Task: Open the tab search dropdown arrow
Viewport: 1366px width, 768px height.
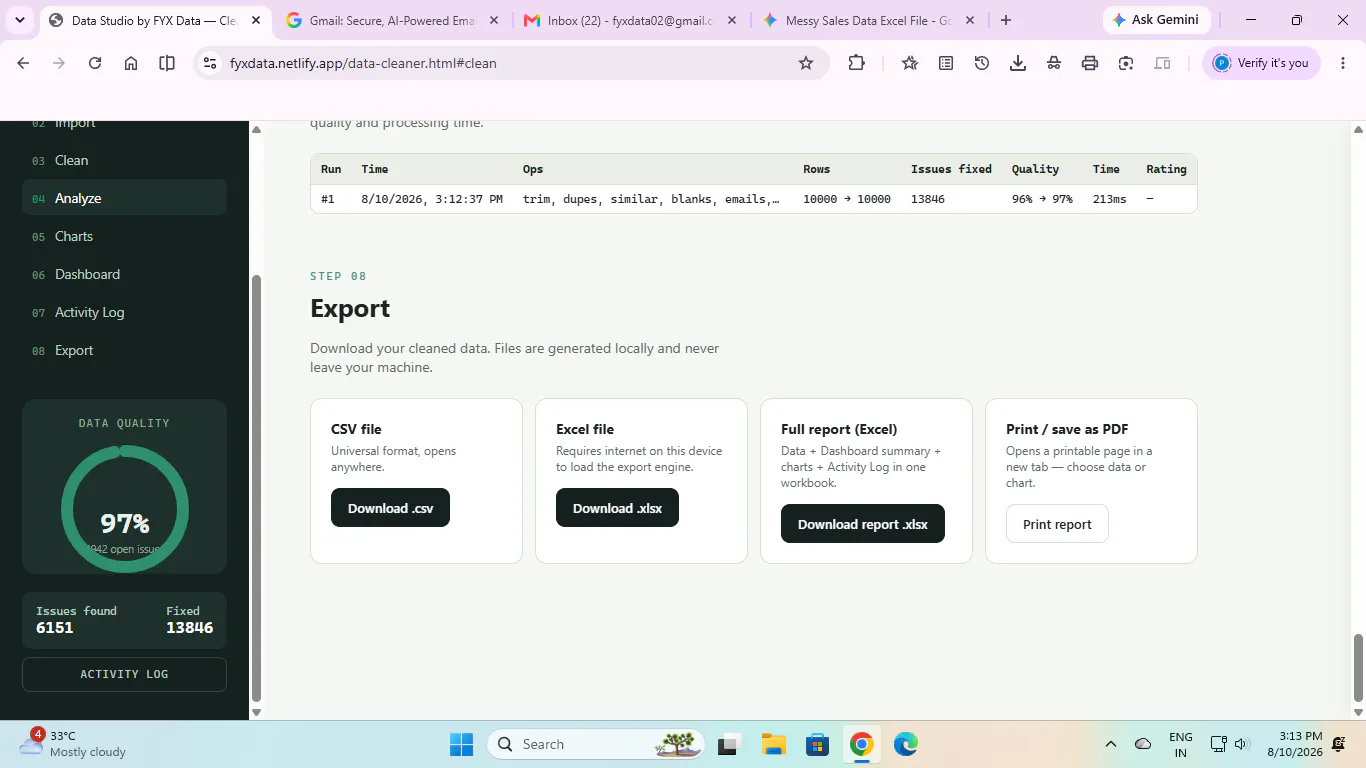Action: click(20, 20)
